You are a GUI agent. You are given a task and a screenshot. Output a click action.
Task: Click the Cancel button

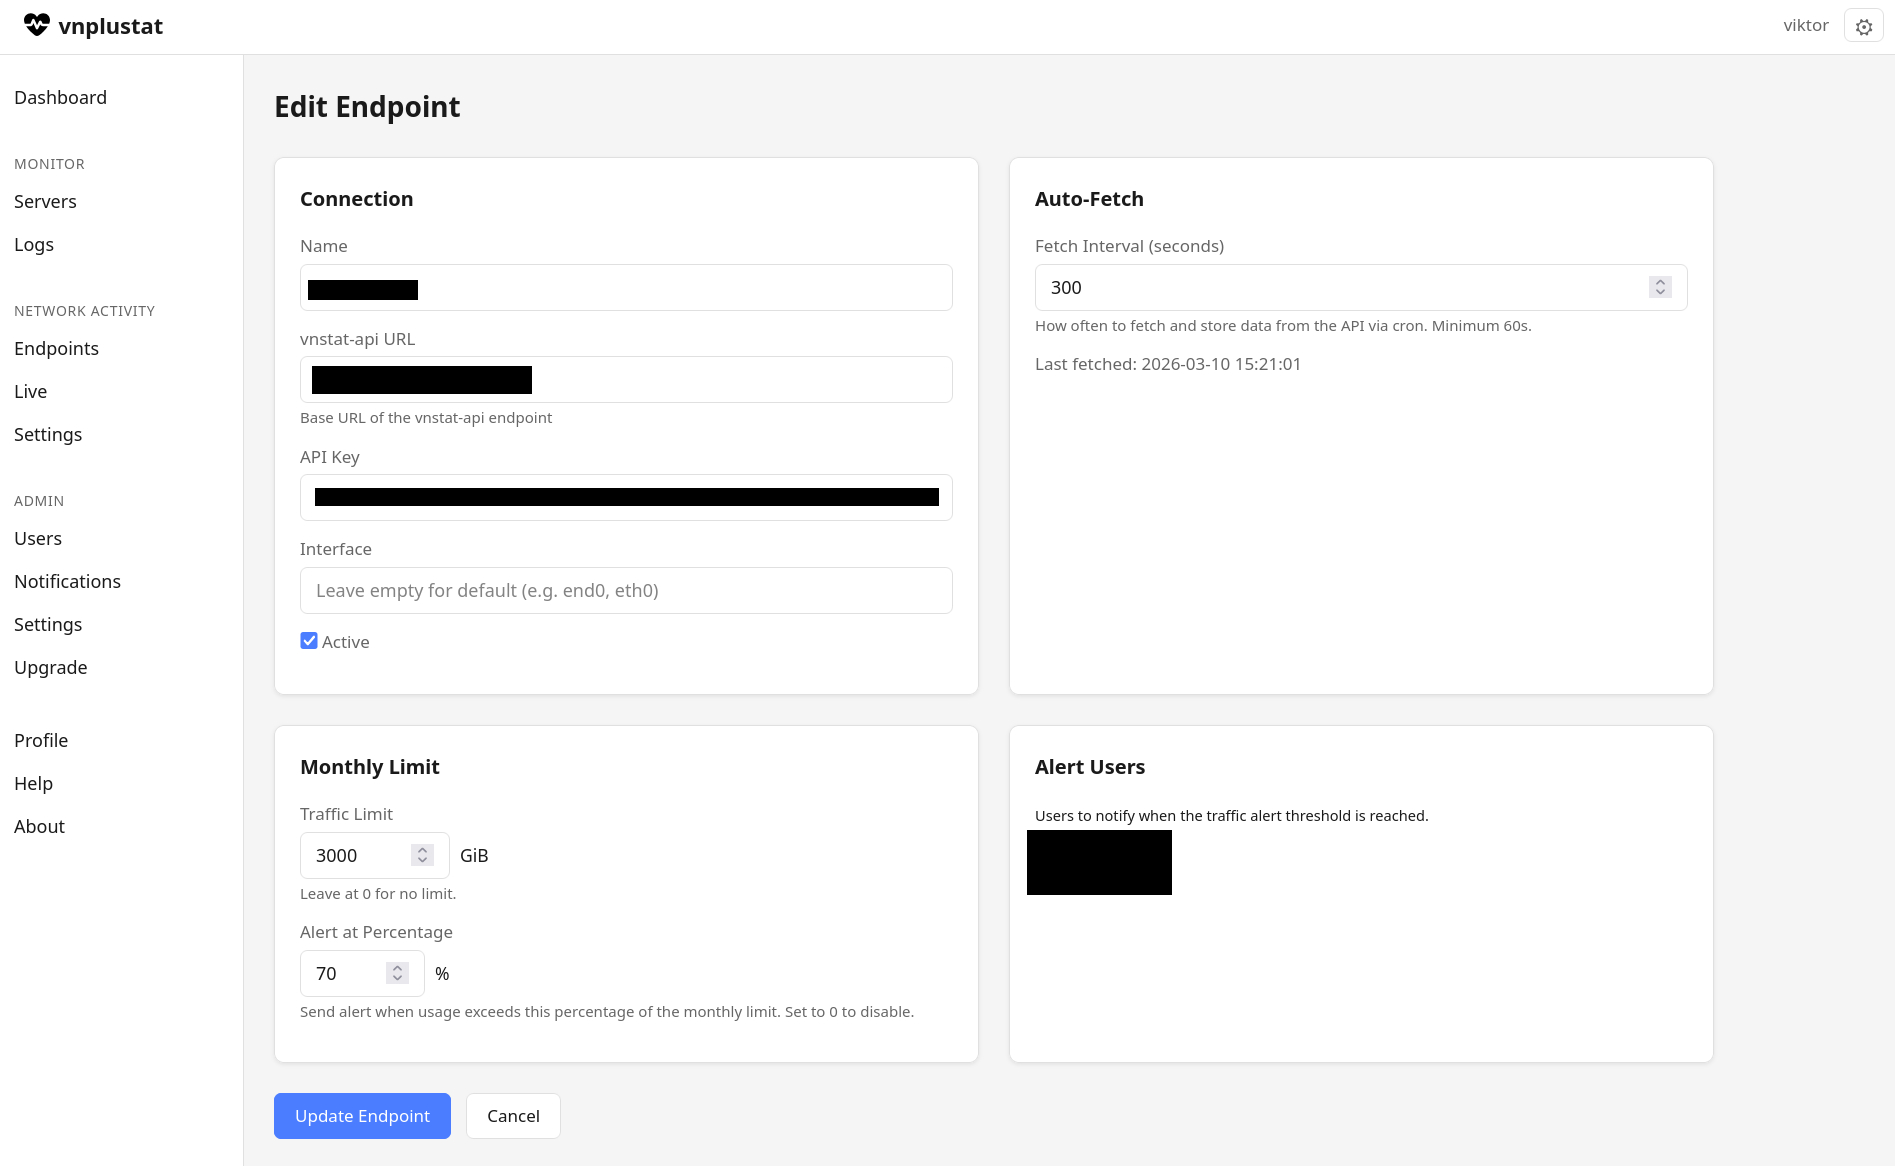[x=513, y=1116]
